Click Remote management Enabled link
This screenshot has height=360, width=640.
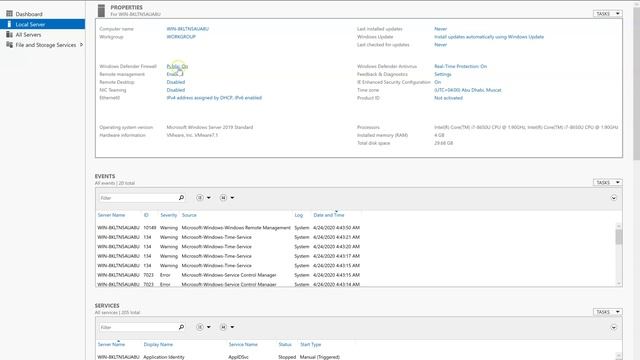coord(175,74)
